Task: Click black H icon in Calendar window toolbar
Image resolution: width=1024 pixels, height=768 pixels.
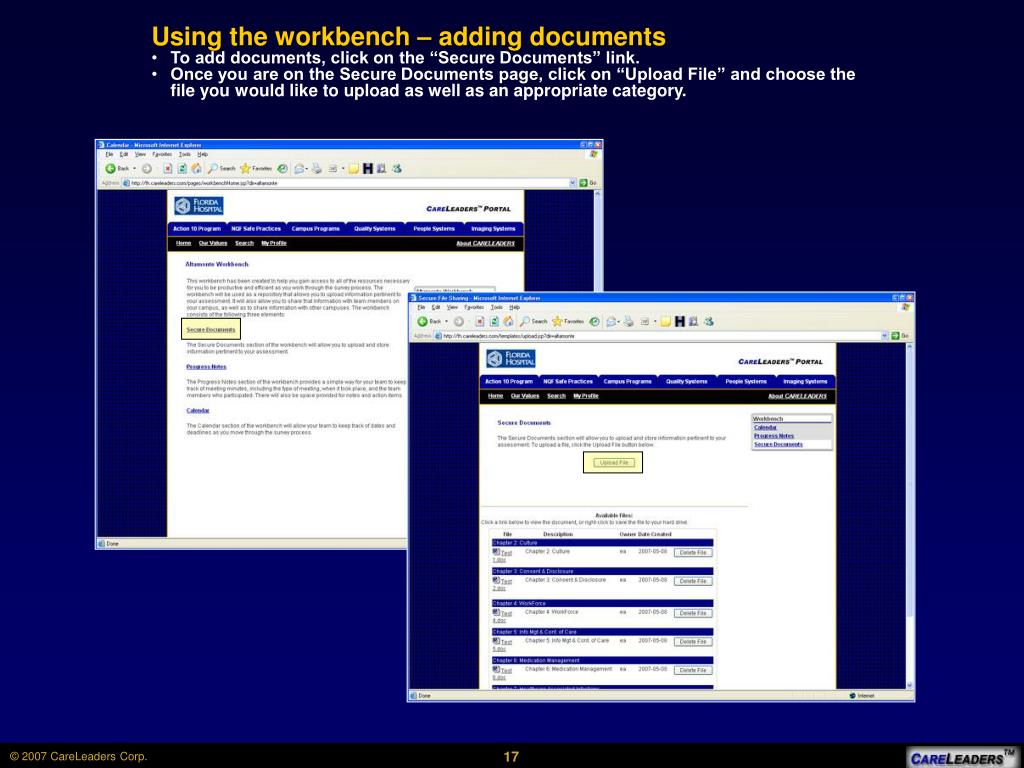Action: pos(368,168)
